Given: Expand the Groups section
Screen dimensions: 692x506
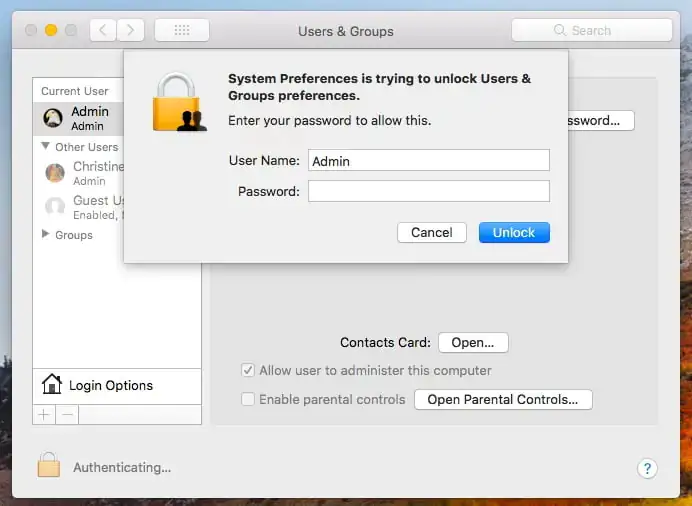Looking at the screenshot, I should tap(45, 234).
